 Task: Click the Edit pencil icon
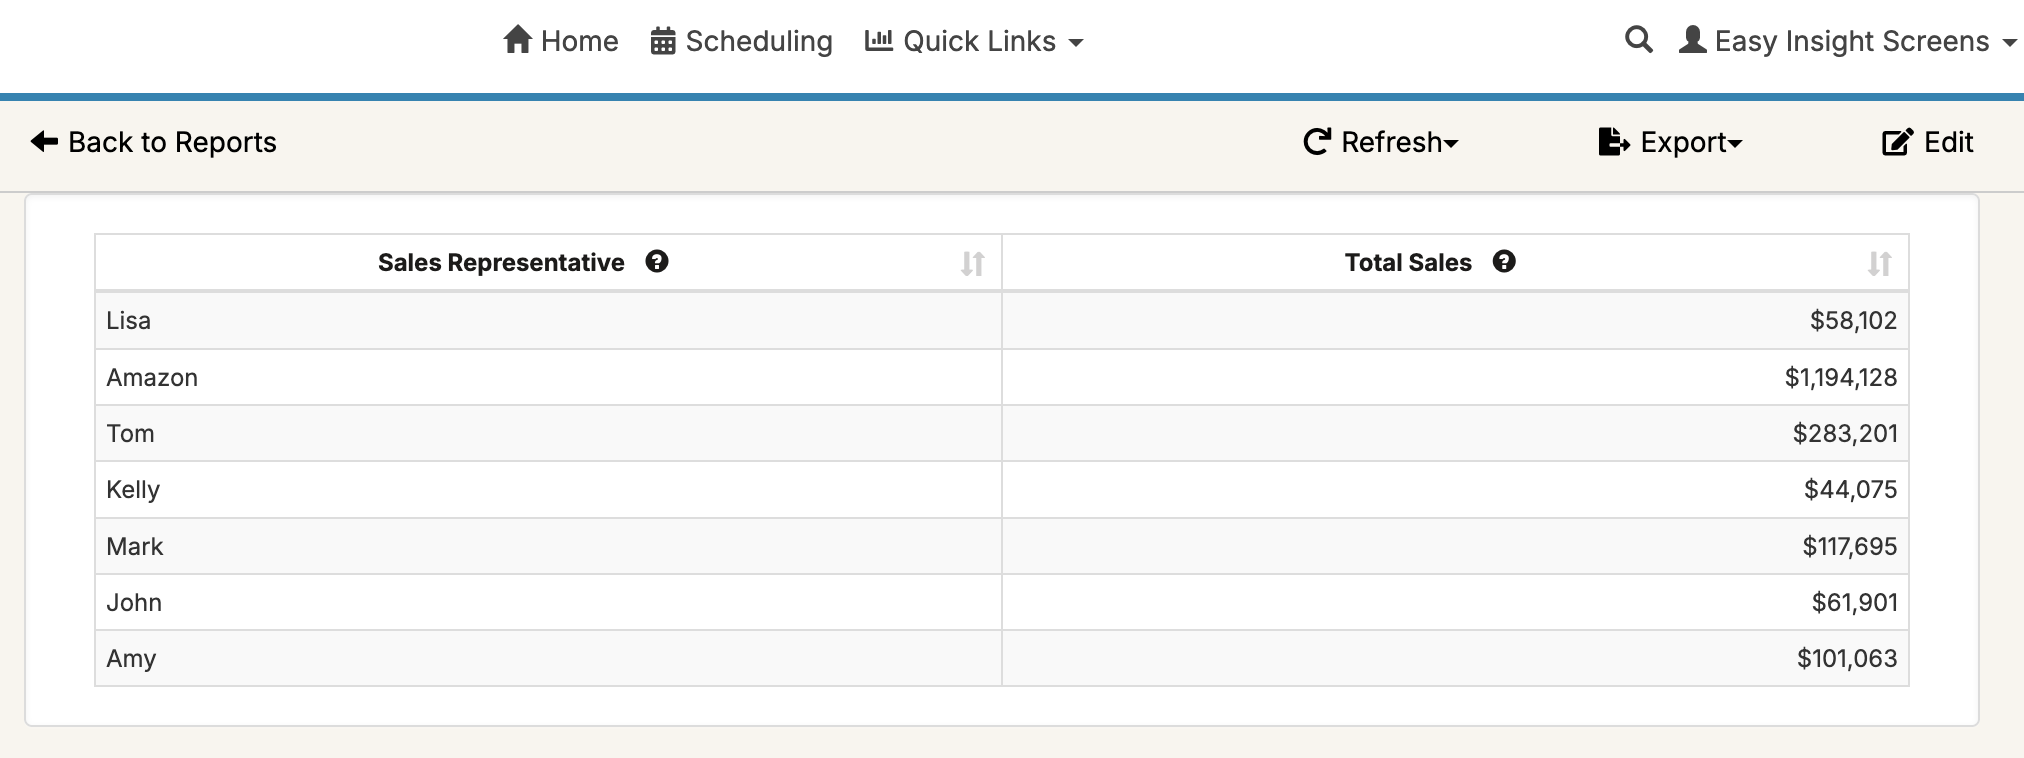click(x=1897, y=142)
